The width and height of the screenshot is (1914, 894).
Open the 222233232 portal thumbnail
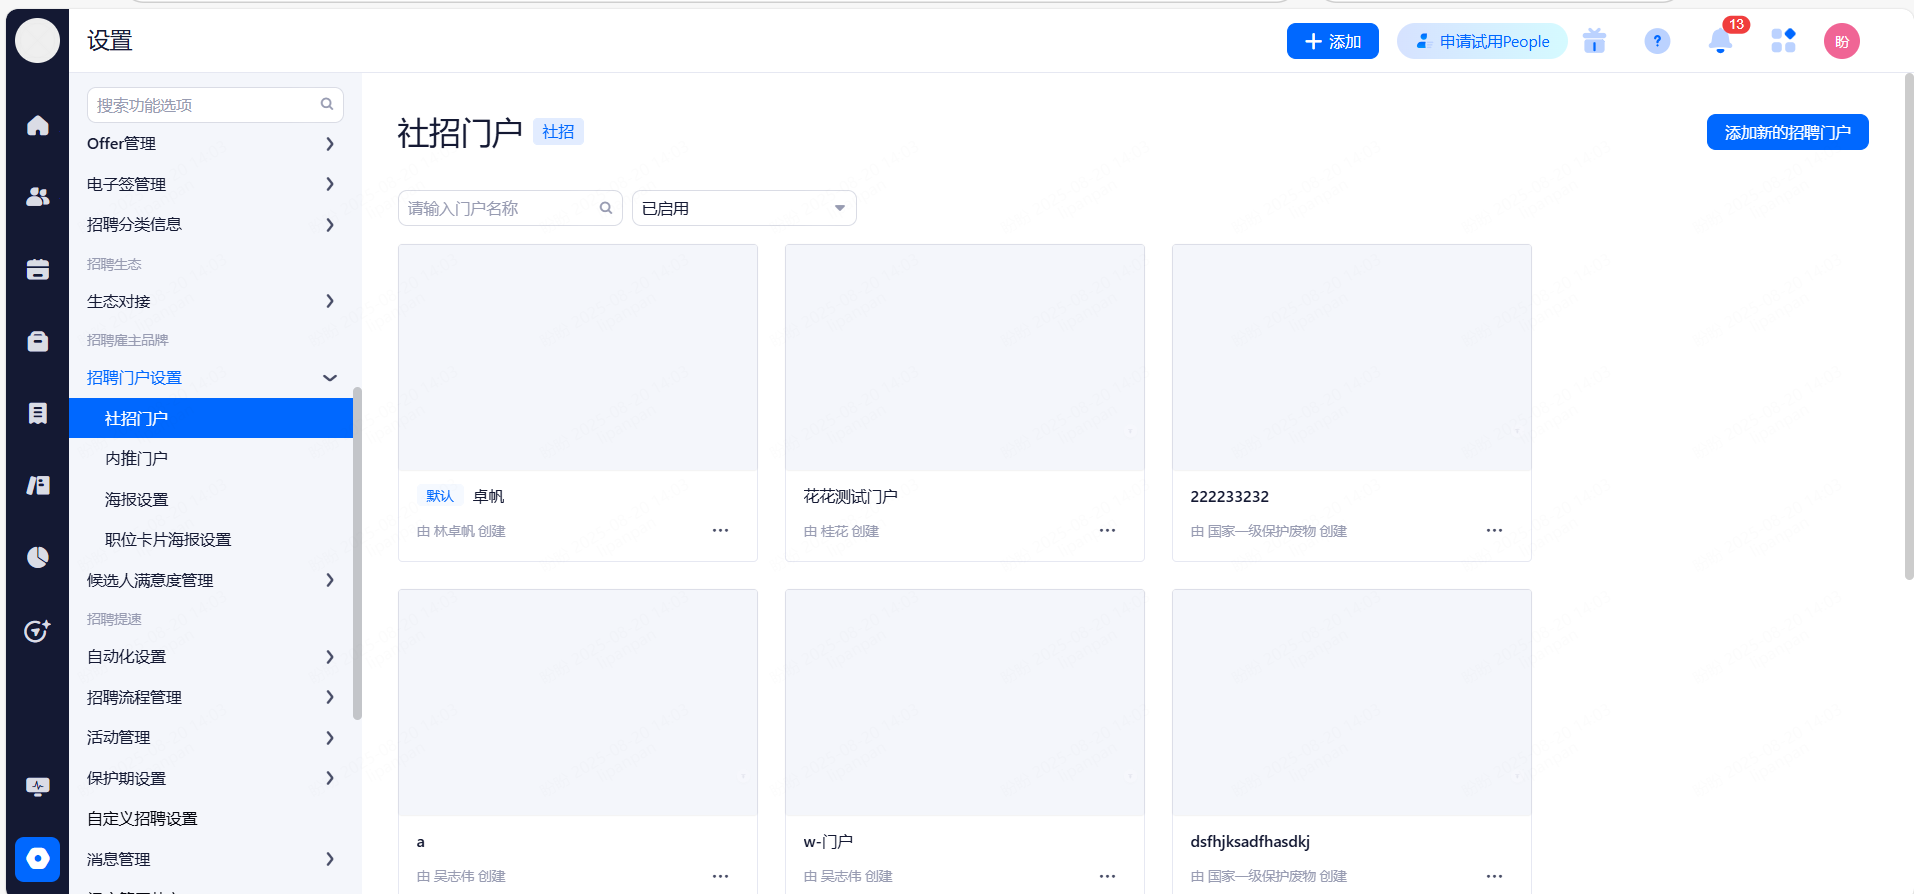pyautogui.click(x=1351, y=358)
